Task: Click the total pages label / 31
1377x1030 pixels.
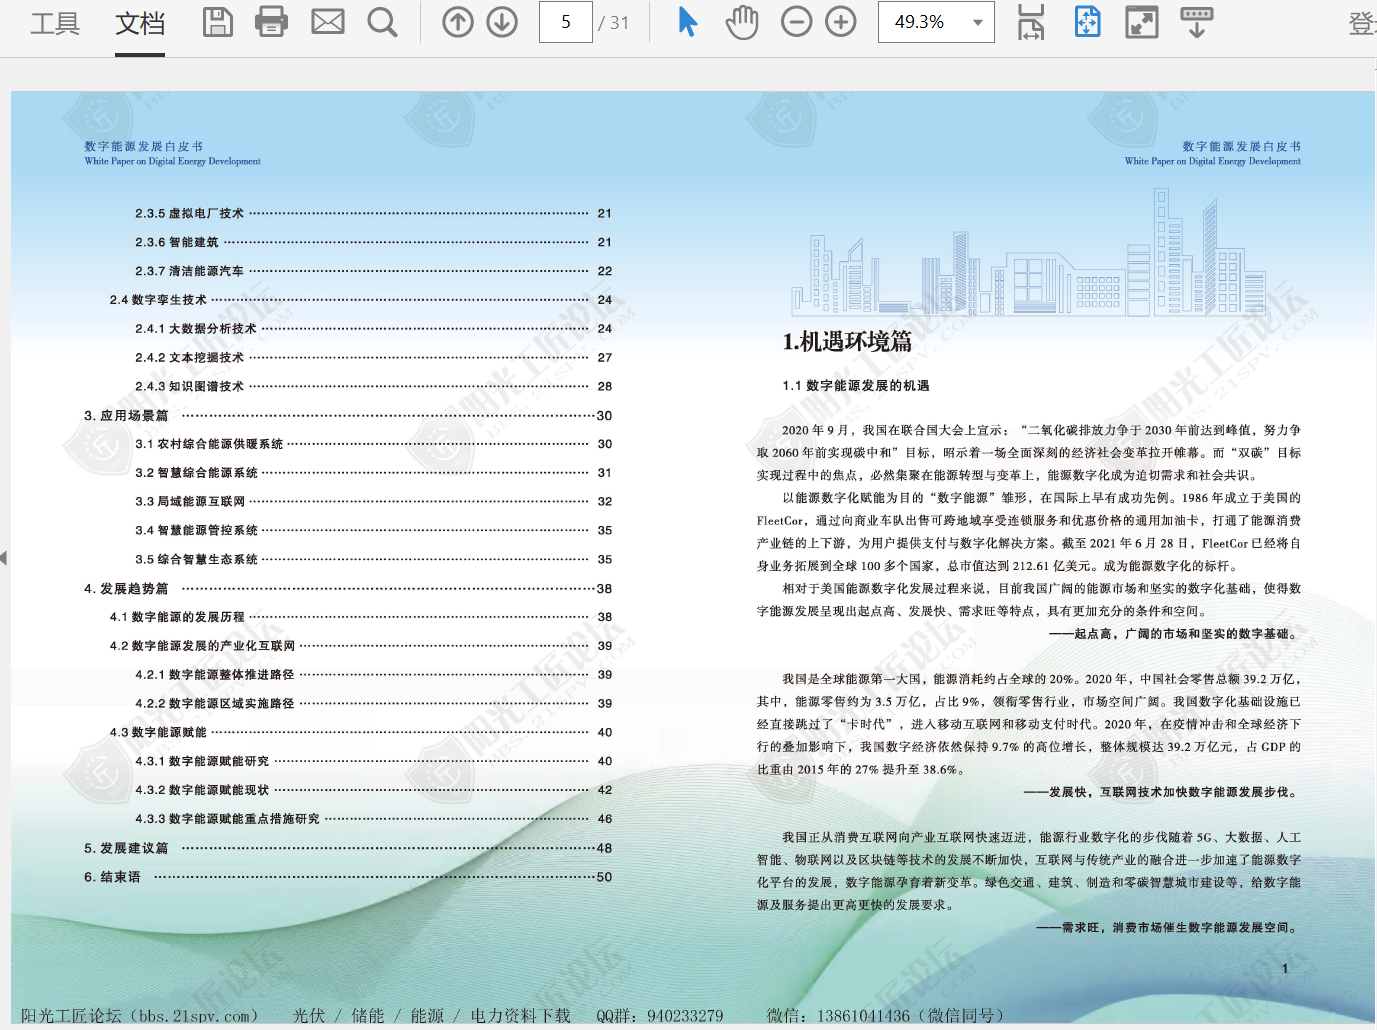Action: pyautogui.click(x=614, y=23)
